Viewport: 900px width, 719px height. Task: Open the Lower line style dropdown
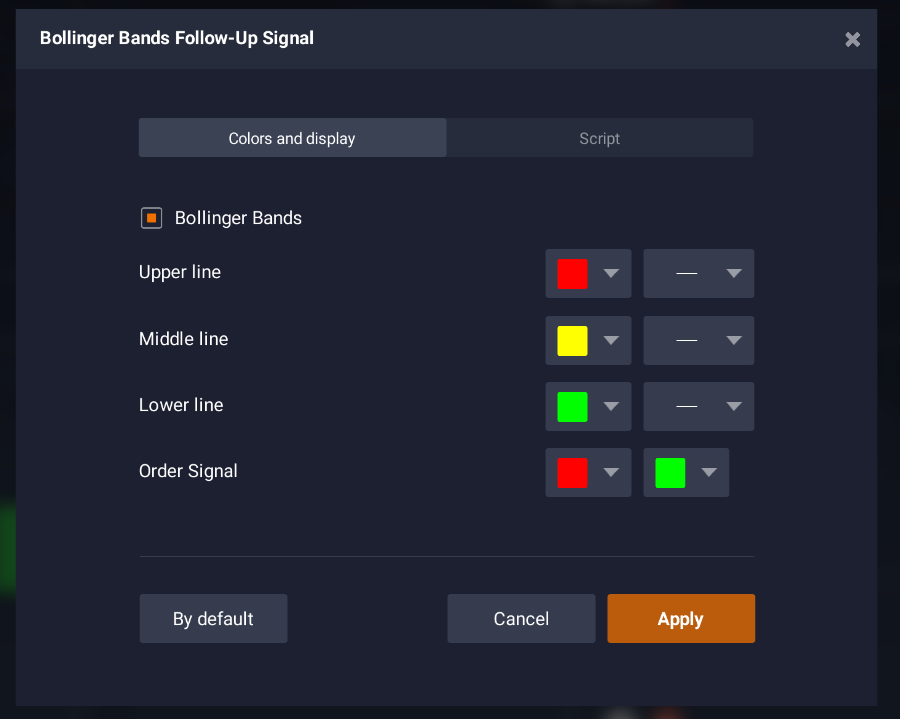(698, 406)
